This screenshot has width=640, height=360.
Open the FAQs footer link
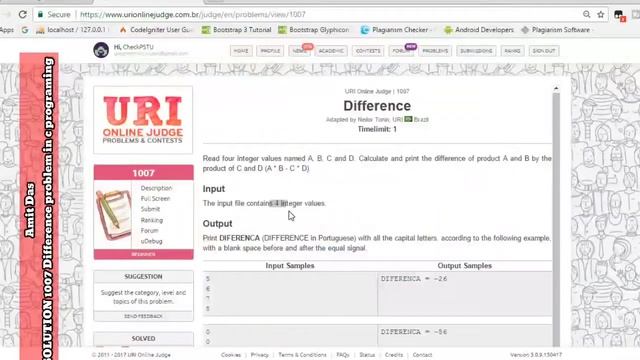pyautogui.click(x=343, y=355)
